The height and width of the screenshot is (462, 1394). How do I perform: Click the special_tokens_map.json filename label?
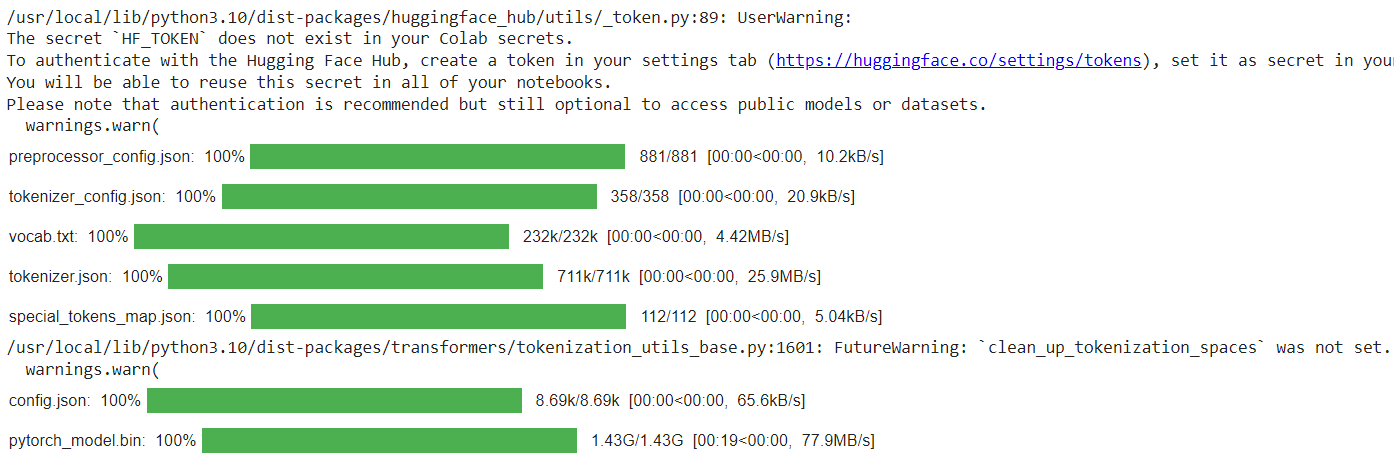click(x=102, y=317)
